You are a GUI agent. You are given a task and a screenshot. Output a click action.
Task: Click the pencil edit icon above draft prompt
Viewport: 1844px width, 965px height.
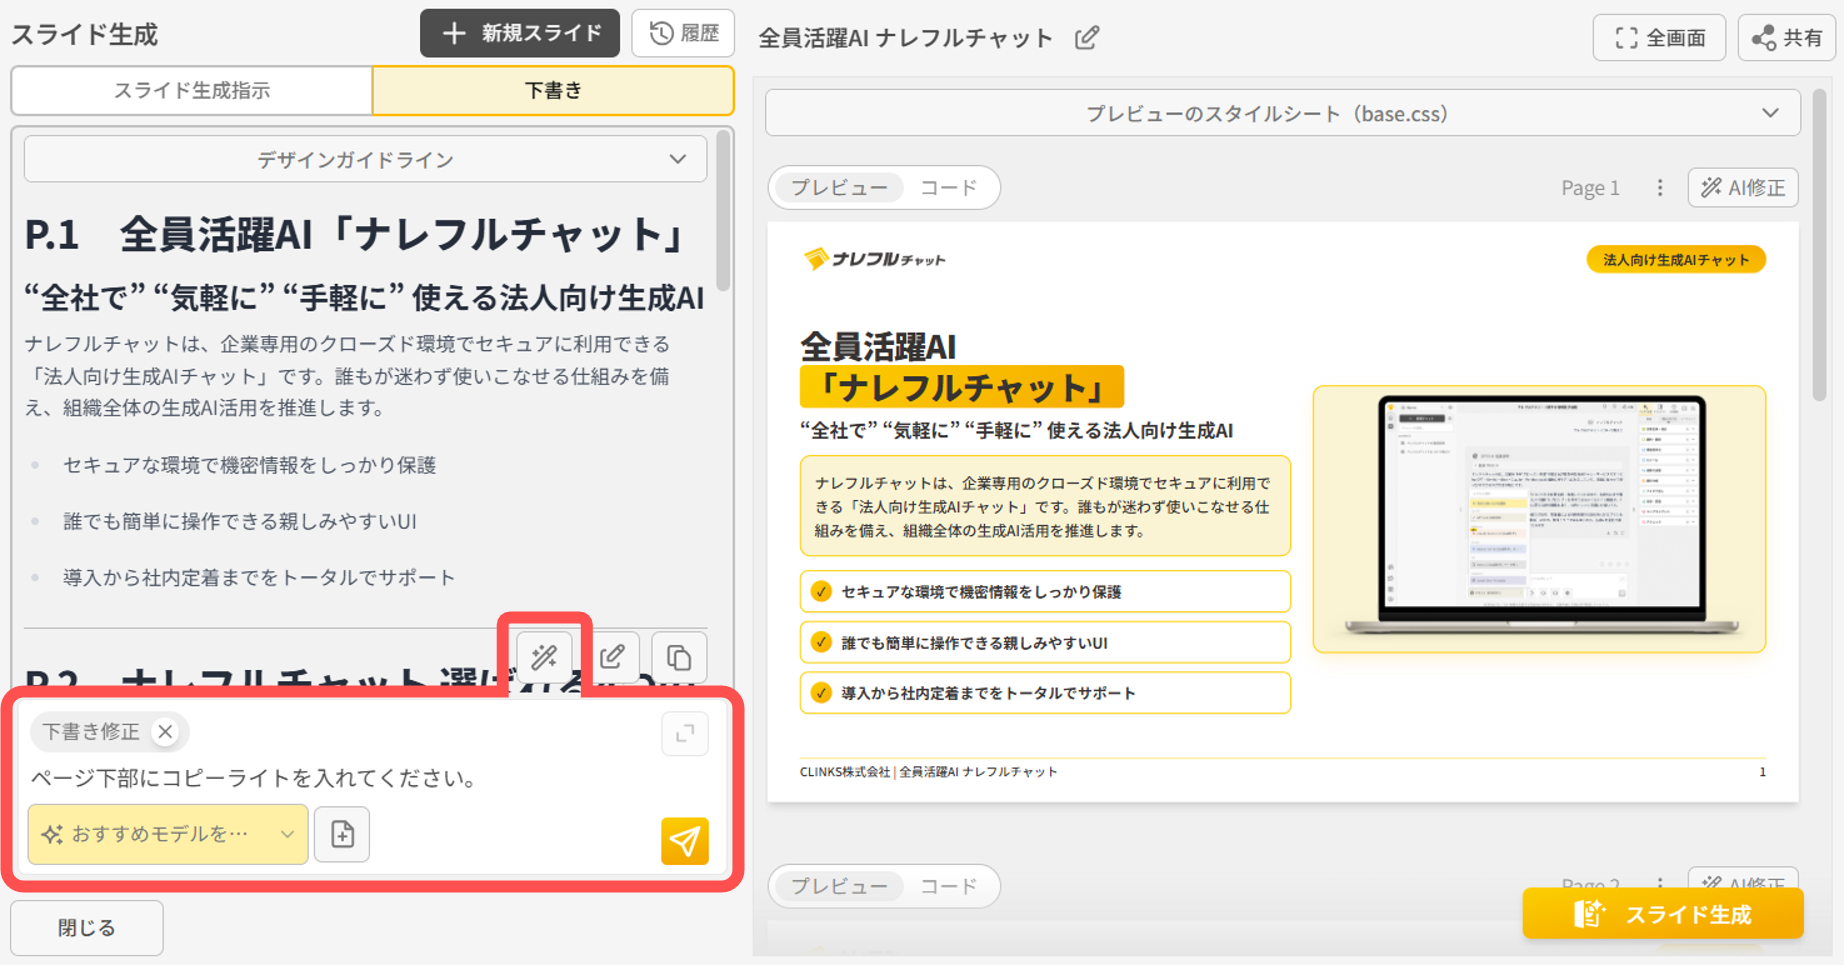[x=612, y=657]
